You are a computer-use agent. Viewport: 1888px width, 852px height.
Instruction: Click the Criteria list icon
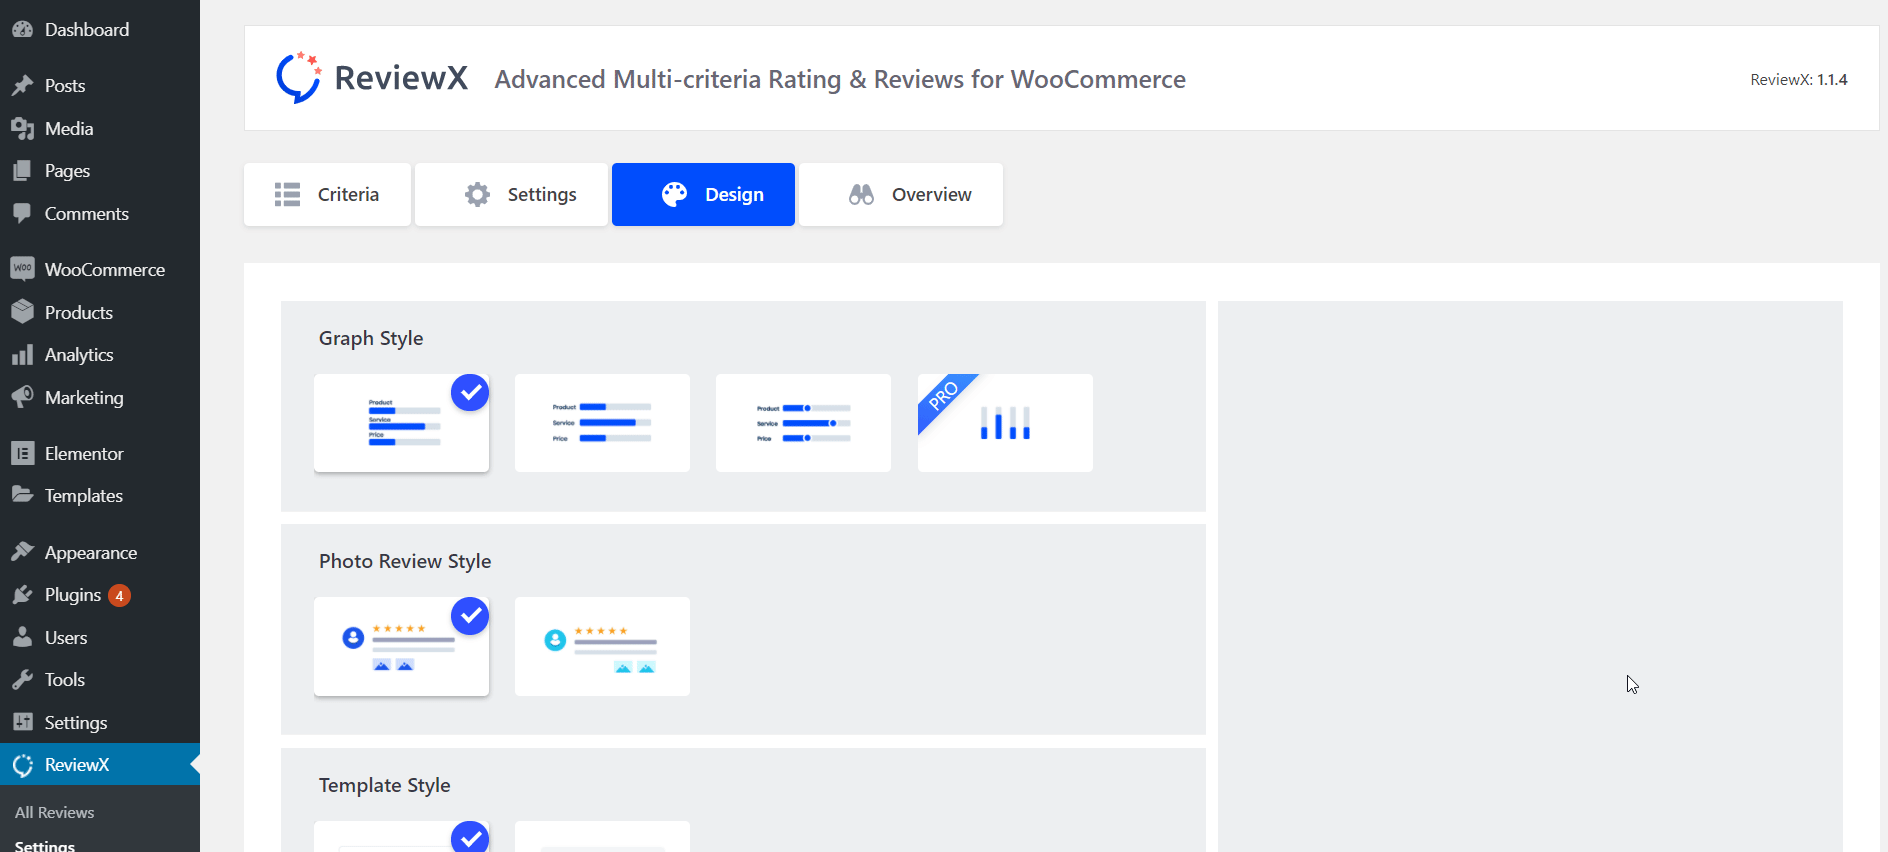[288, 194]
